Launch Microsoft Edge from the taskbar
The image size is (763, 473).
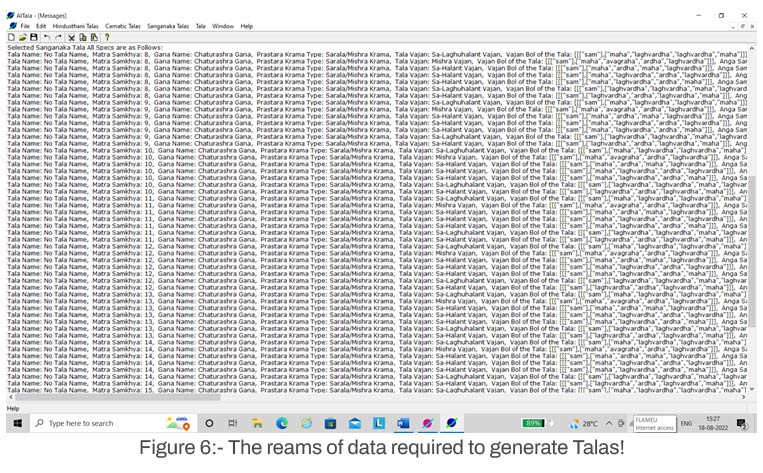coord(282,423)
